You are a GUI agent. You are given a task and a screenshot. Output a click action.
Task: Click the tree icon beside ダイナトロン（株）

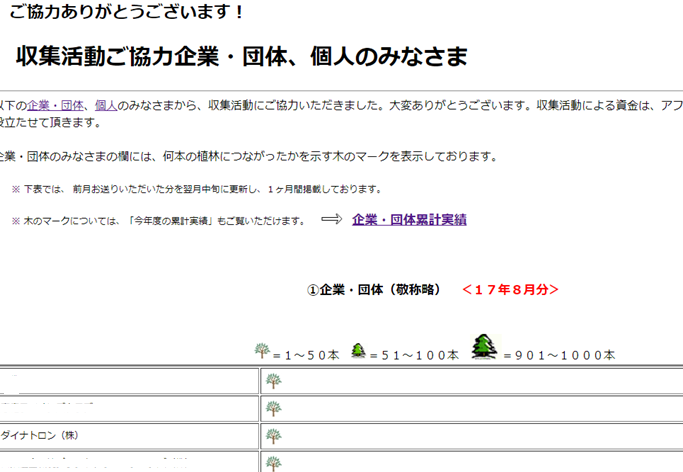[273, 436]
